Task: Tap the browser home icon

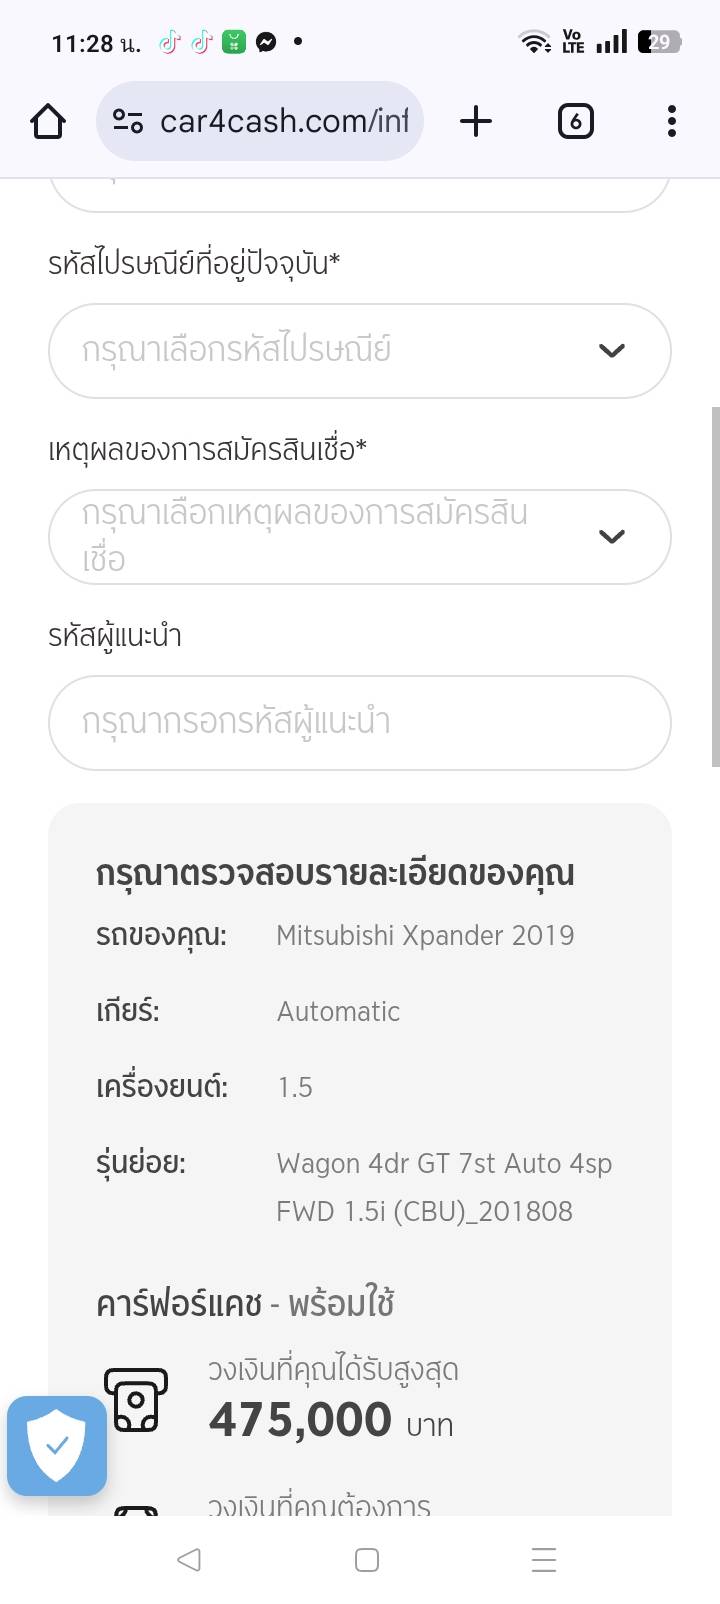Action: [x=48, y=122]
